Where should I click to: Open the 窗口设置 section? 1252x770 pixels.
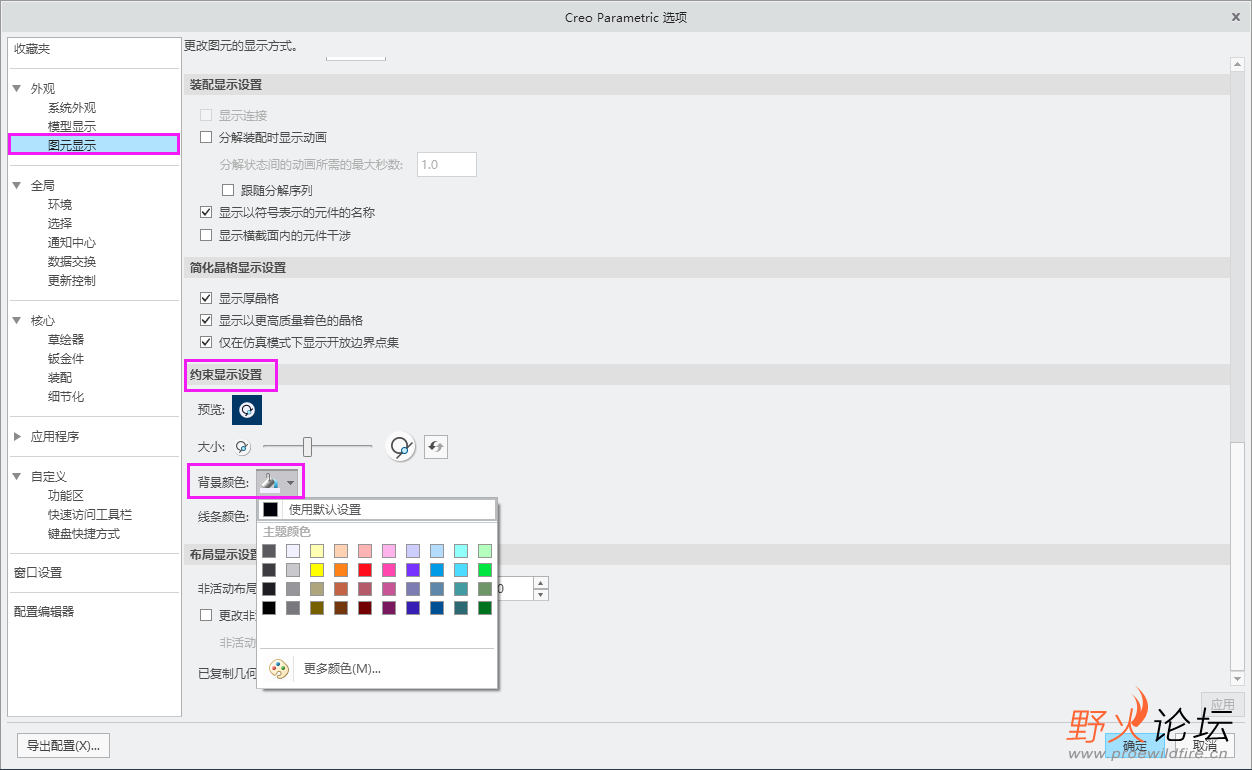[x=38, y=572]
